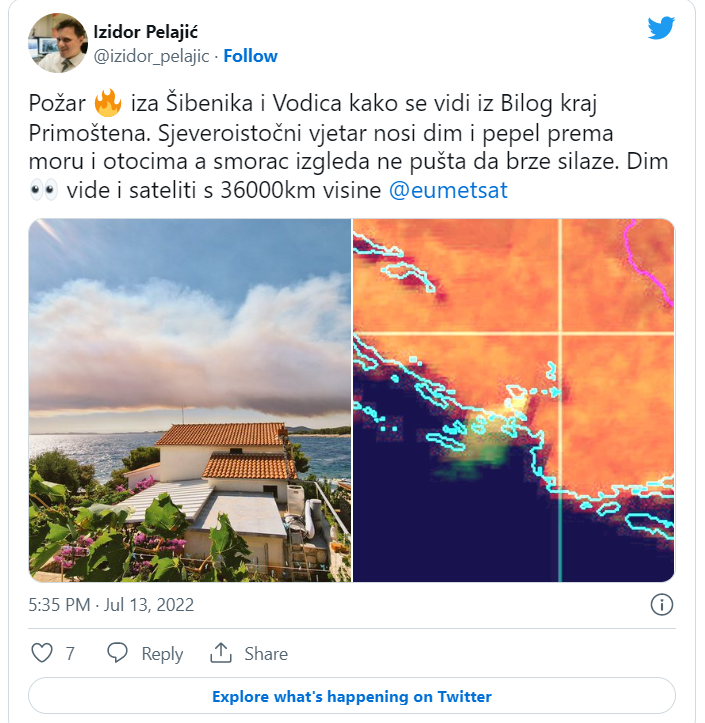Click the share arrow icon
The height and width of the screenshot is (723, 705).
tap(220, 653)
